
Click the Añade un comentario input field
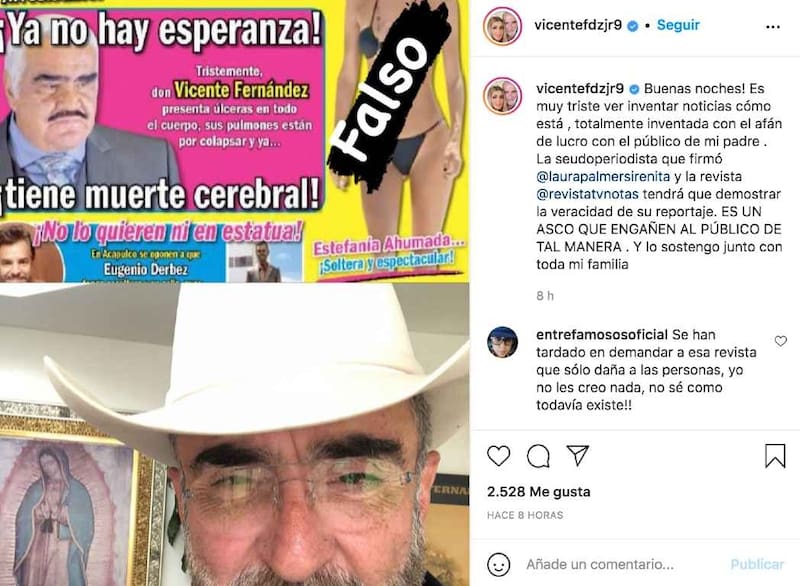600,565
